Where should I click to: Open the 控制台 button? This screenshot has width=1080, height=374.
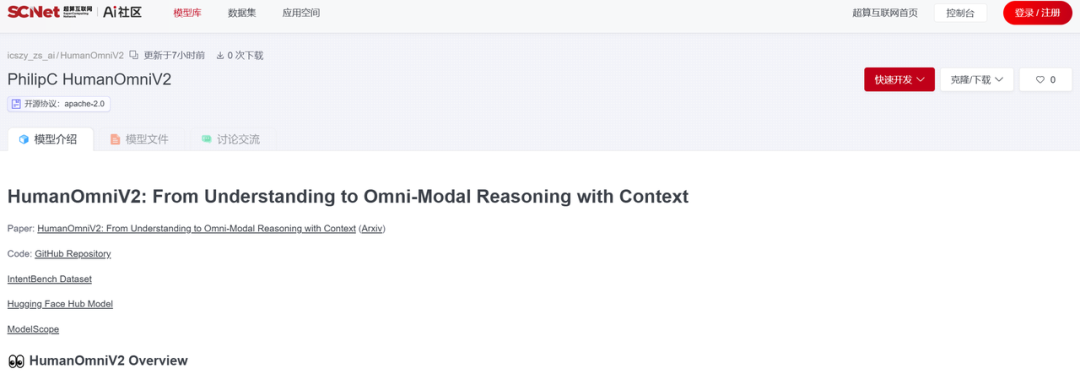960,13
